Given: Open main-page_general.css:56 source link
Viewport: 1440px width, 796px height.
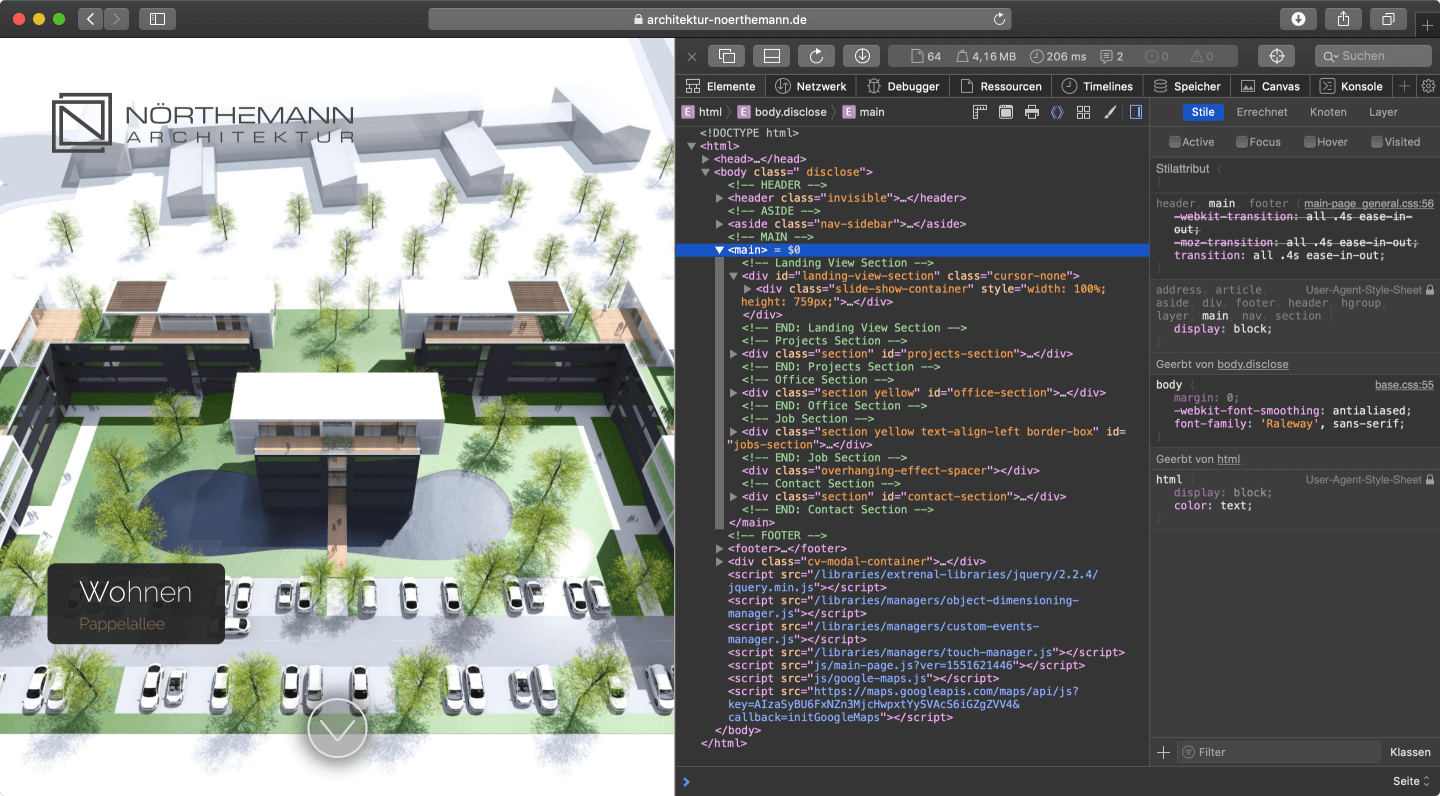Looking at the screenshot, I should [x=1368, y=203].
